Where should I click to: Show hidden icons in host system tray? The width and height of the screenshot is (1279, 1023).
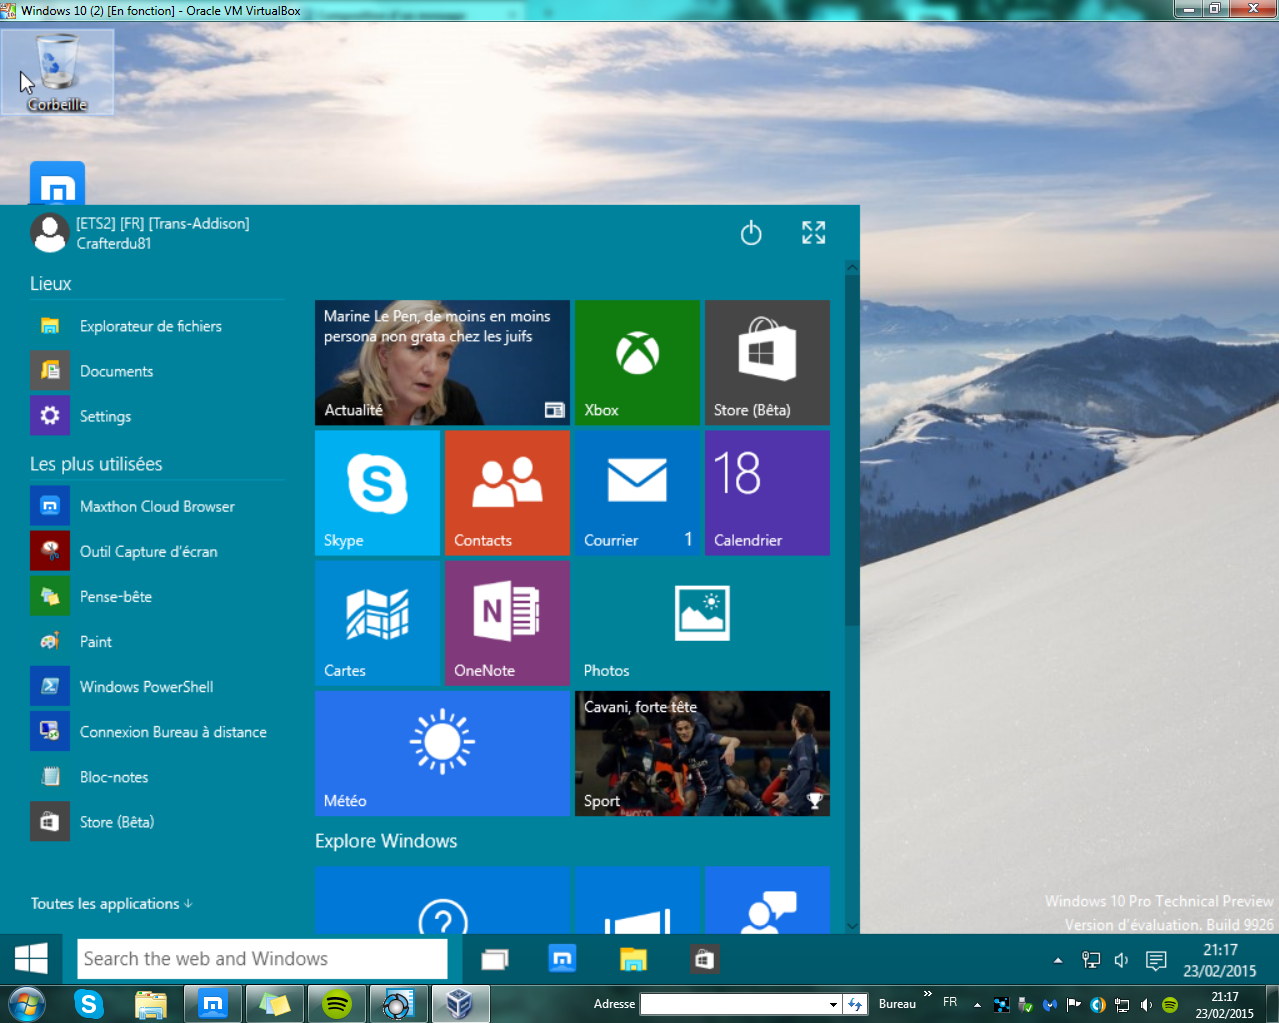[x=977, y=1005]
